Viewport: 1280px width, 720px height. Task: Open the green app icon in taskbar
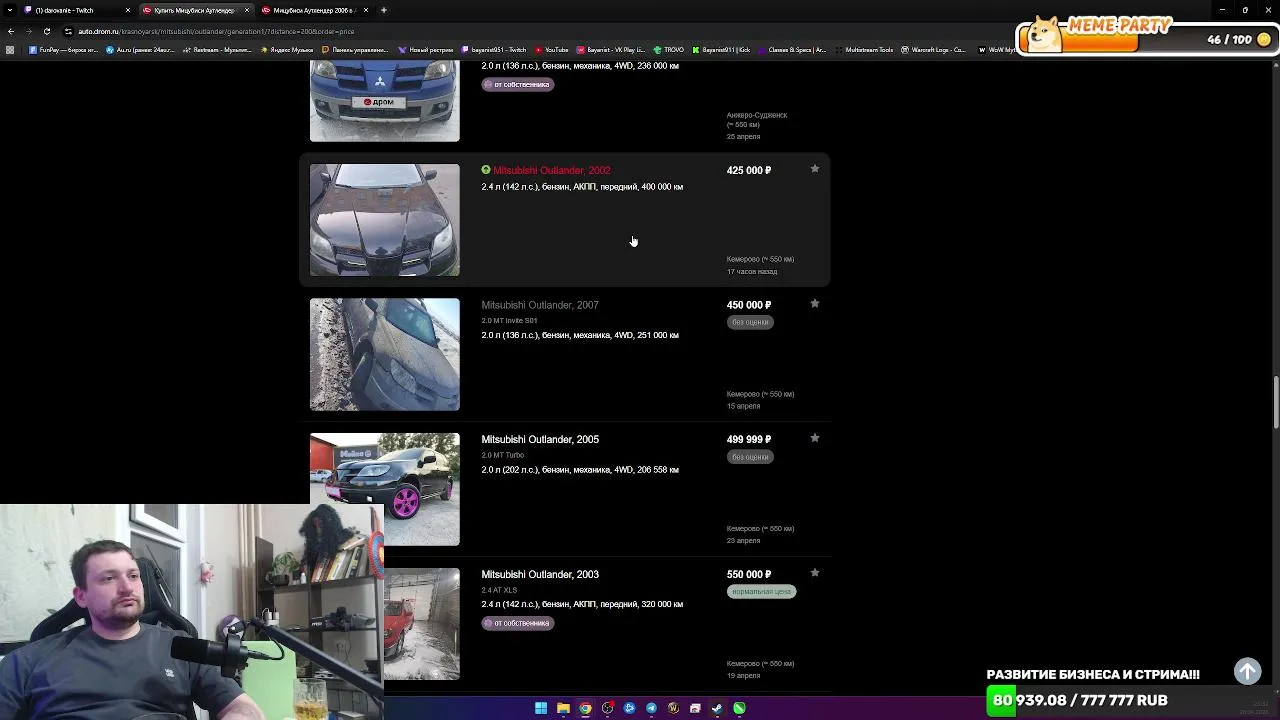click(x=739, y=708)
